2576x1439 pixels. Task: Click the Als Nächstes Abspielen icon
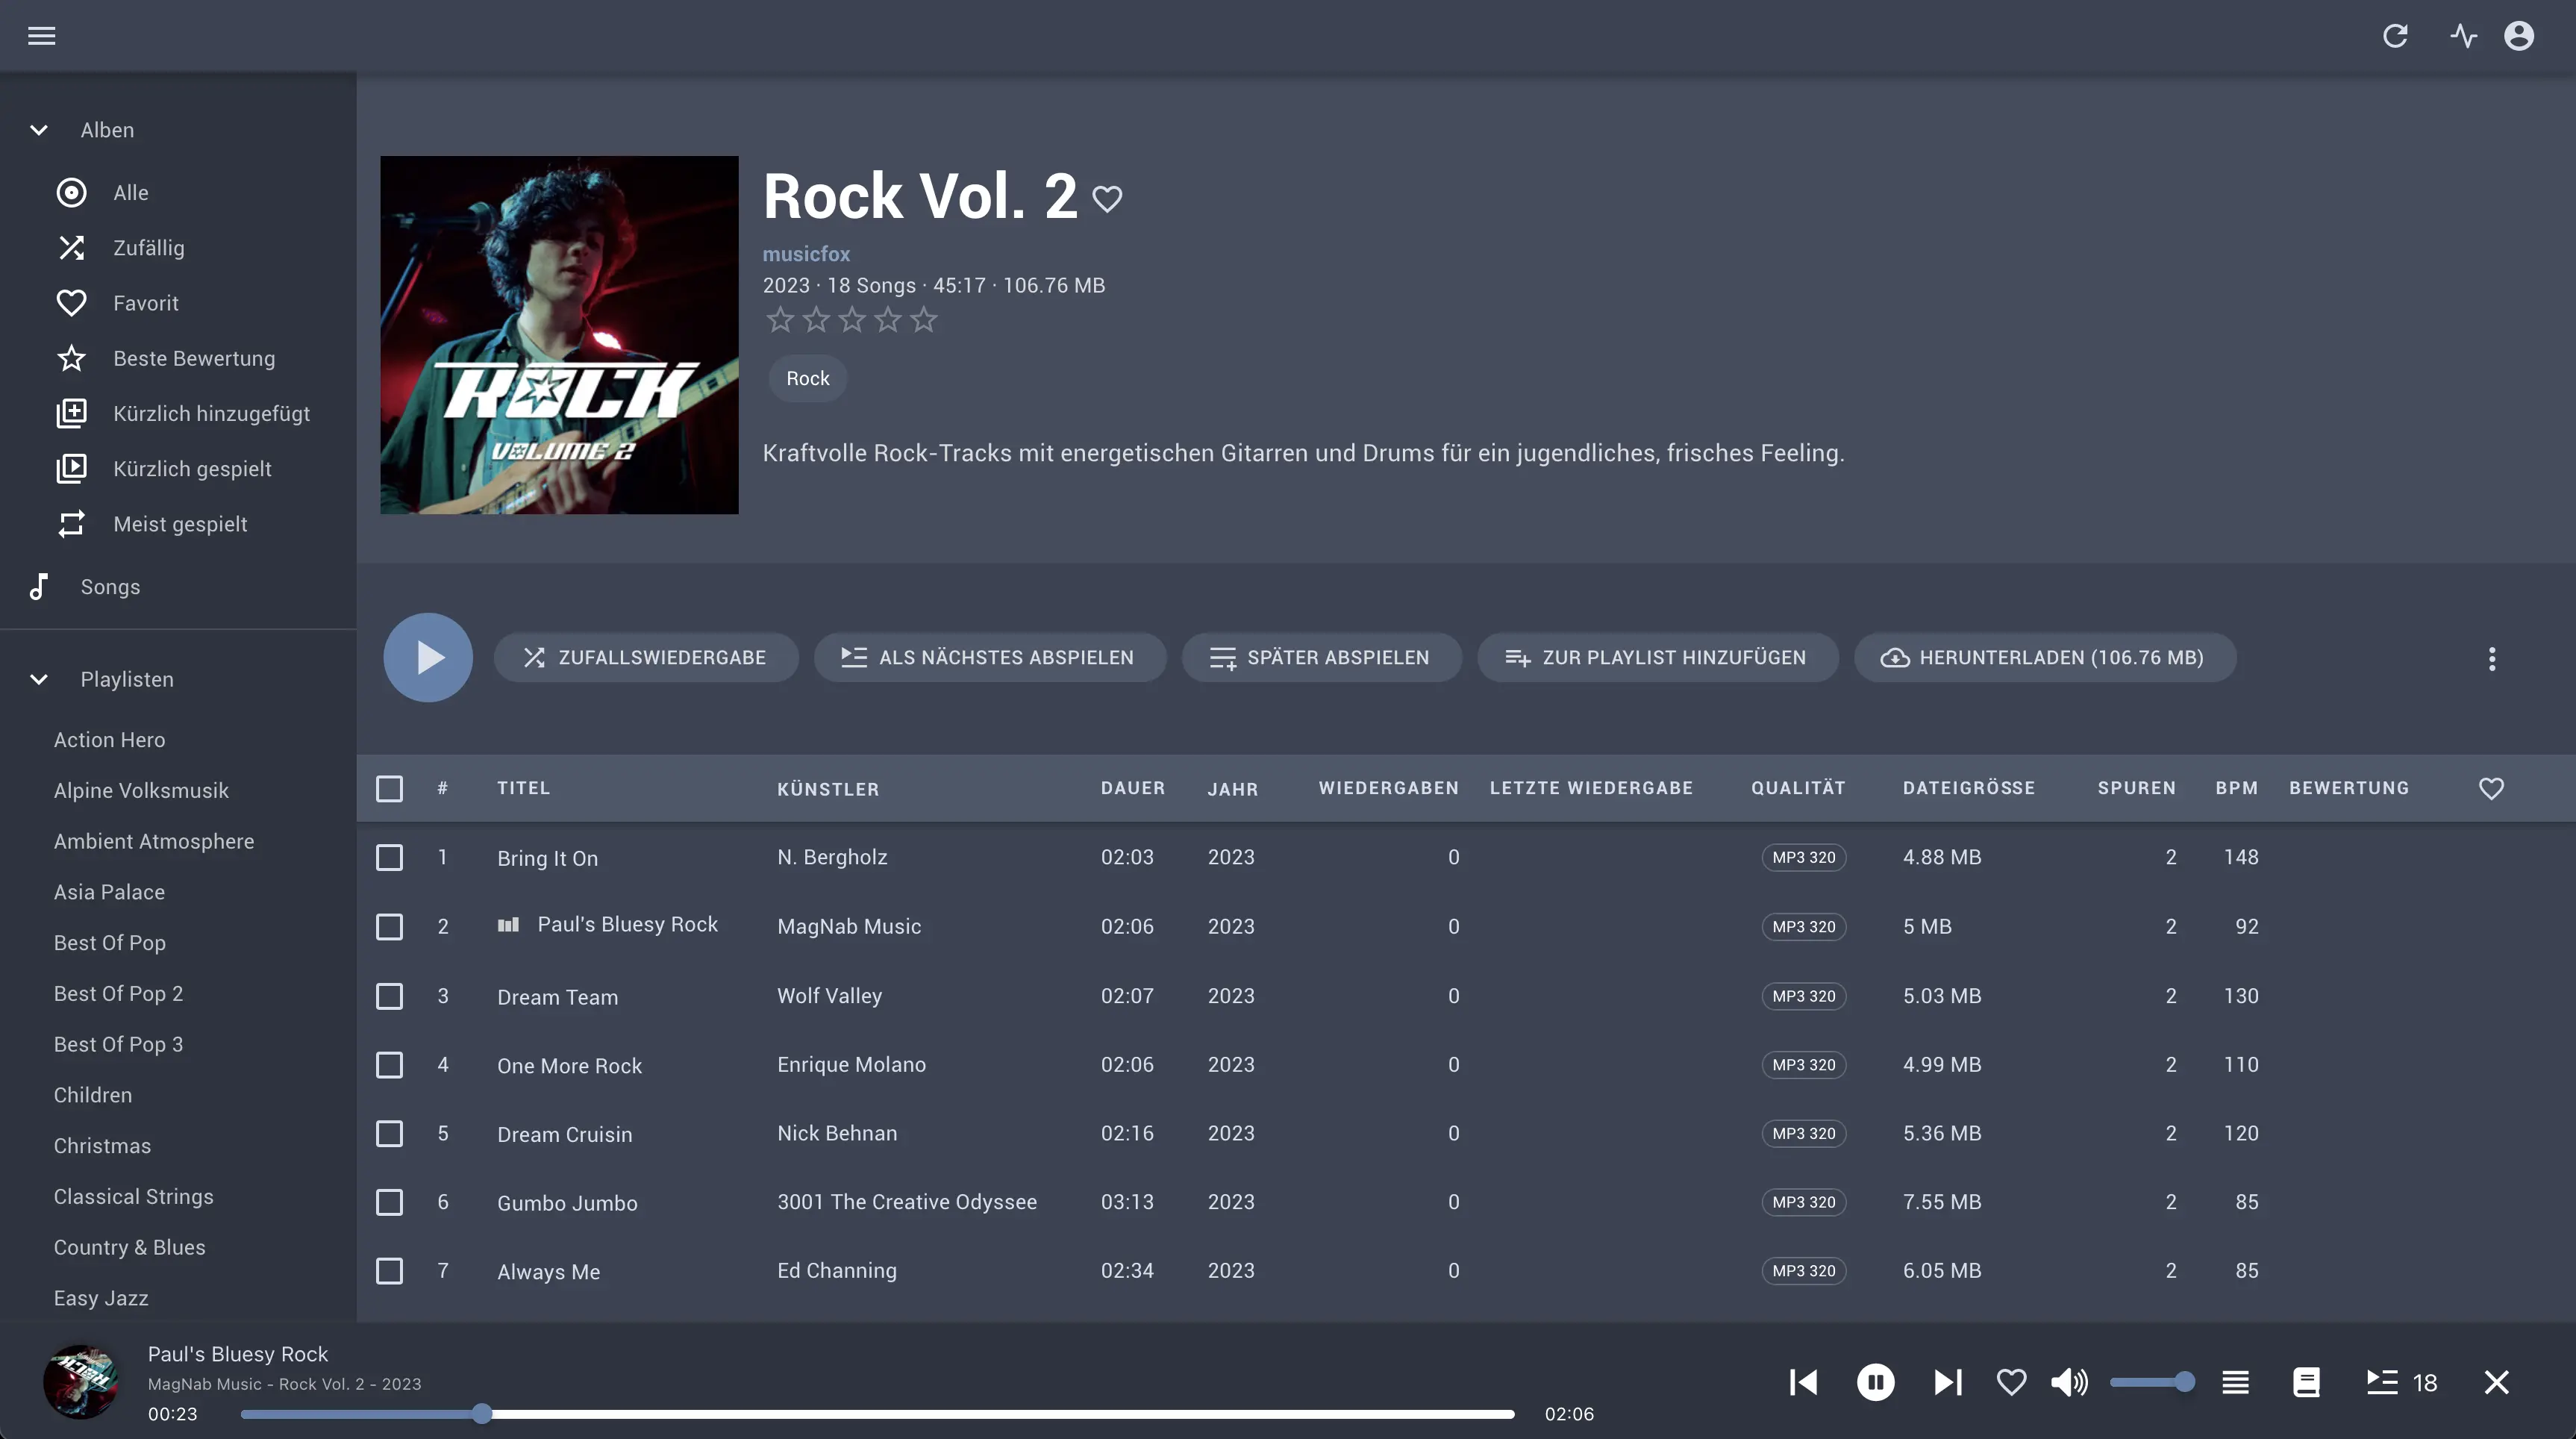(851, 657)
